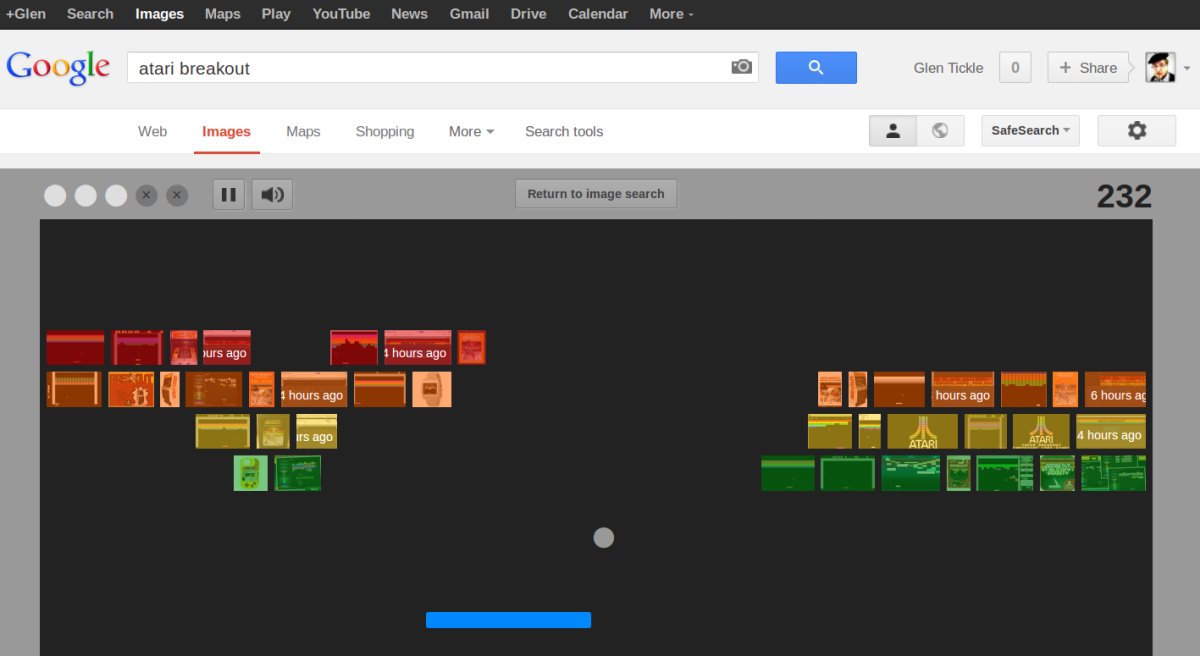Image resolution: width=1200 pixels, height=656 pixels.
Task: Open YouTube from the top bar
Action: 341,14
